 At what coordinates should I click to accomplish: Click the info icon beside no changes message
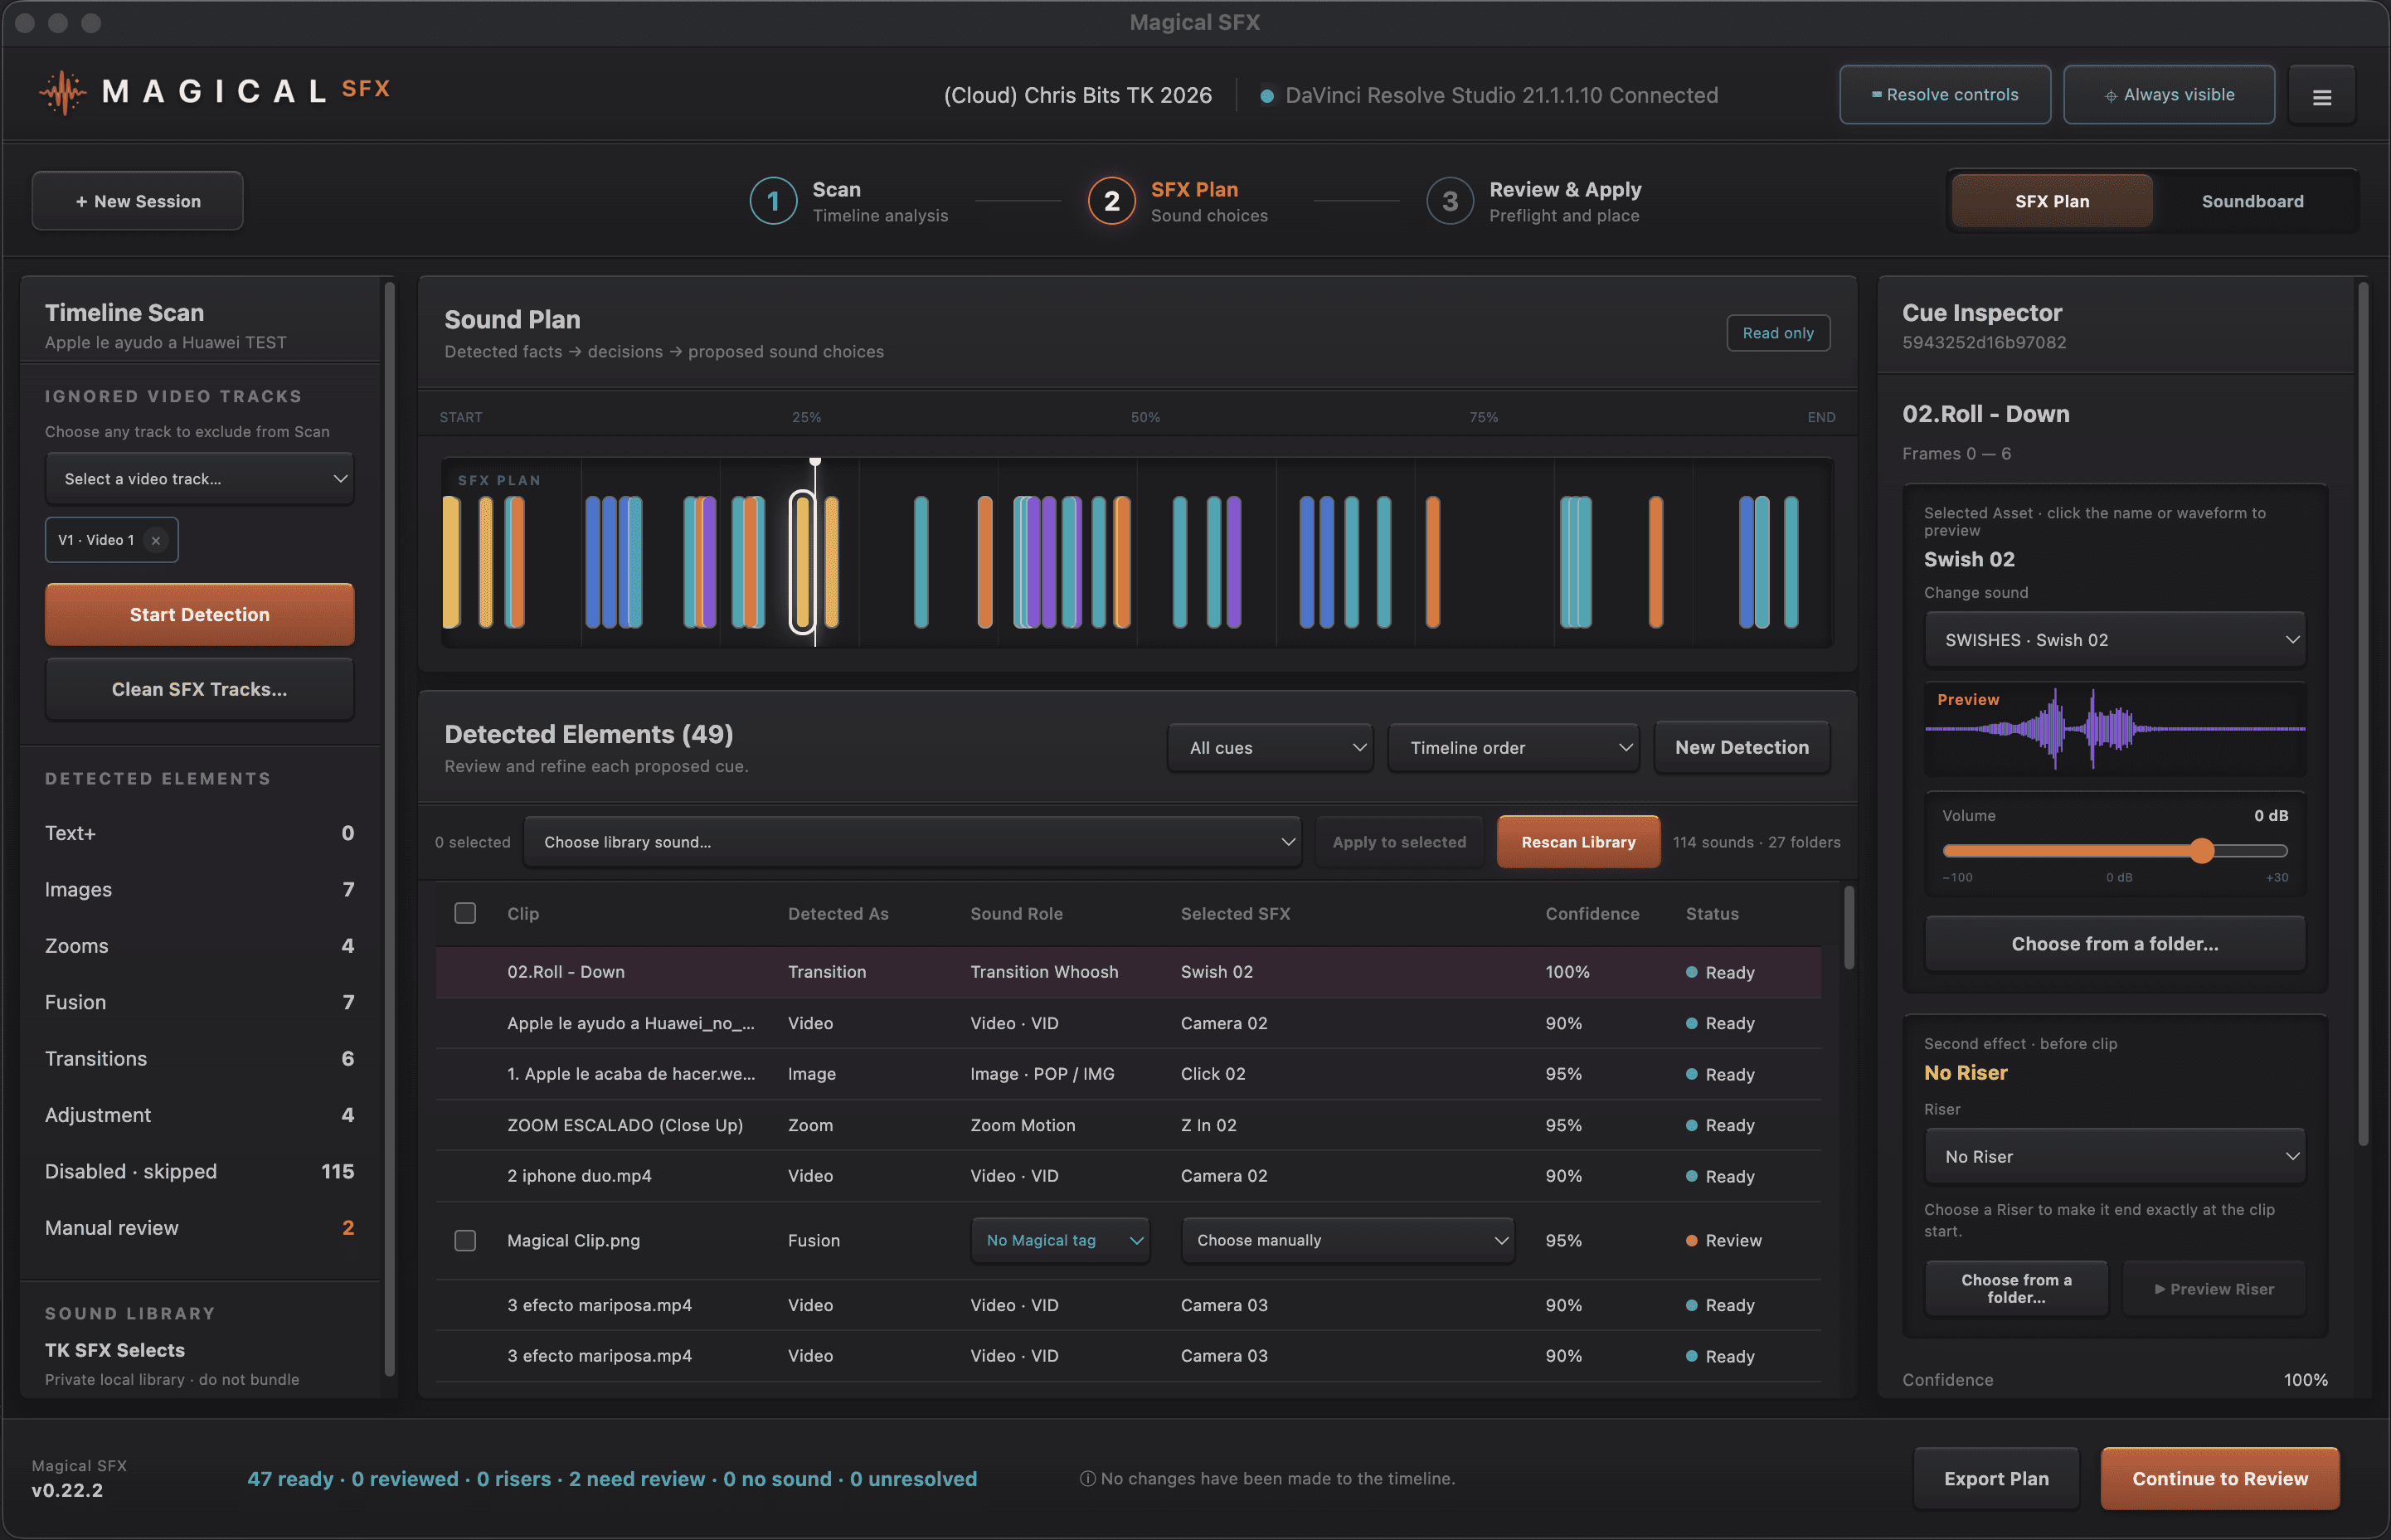1087,1478
